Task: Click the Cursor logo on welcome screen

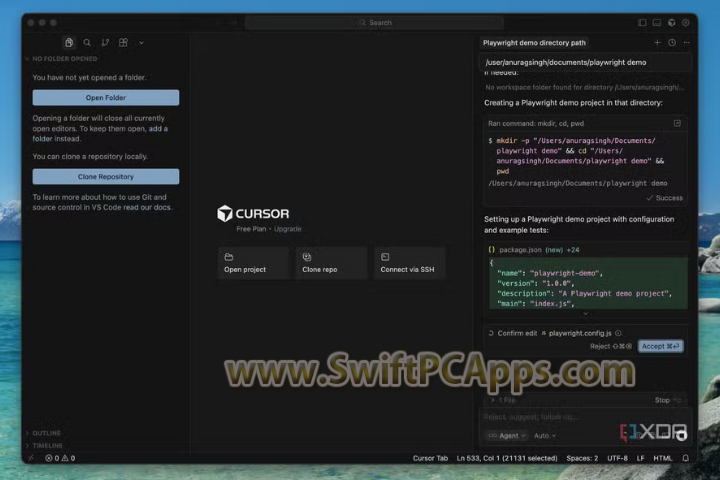Action: coord(253,214)
